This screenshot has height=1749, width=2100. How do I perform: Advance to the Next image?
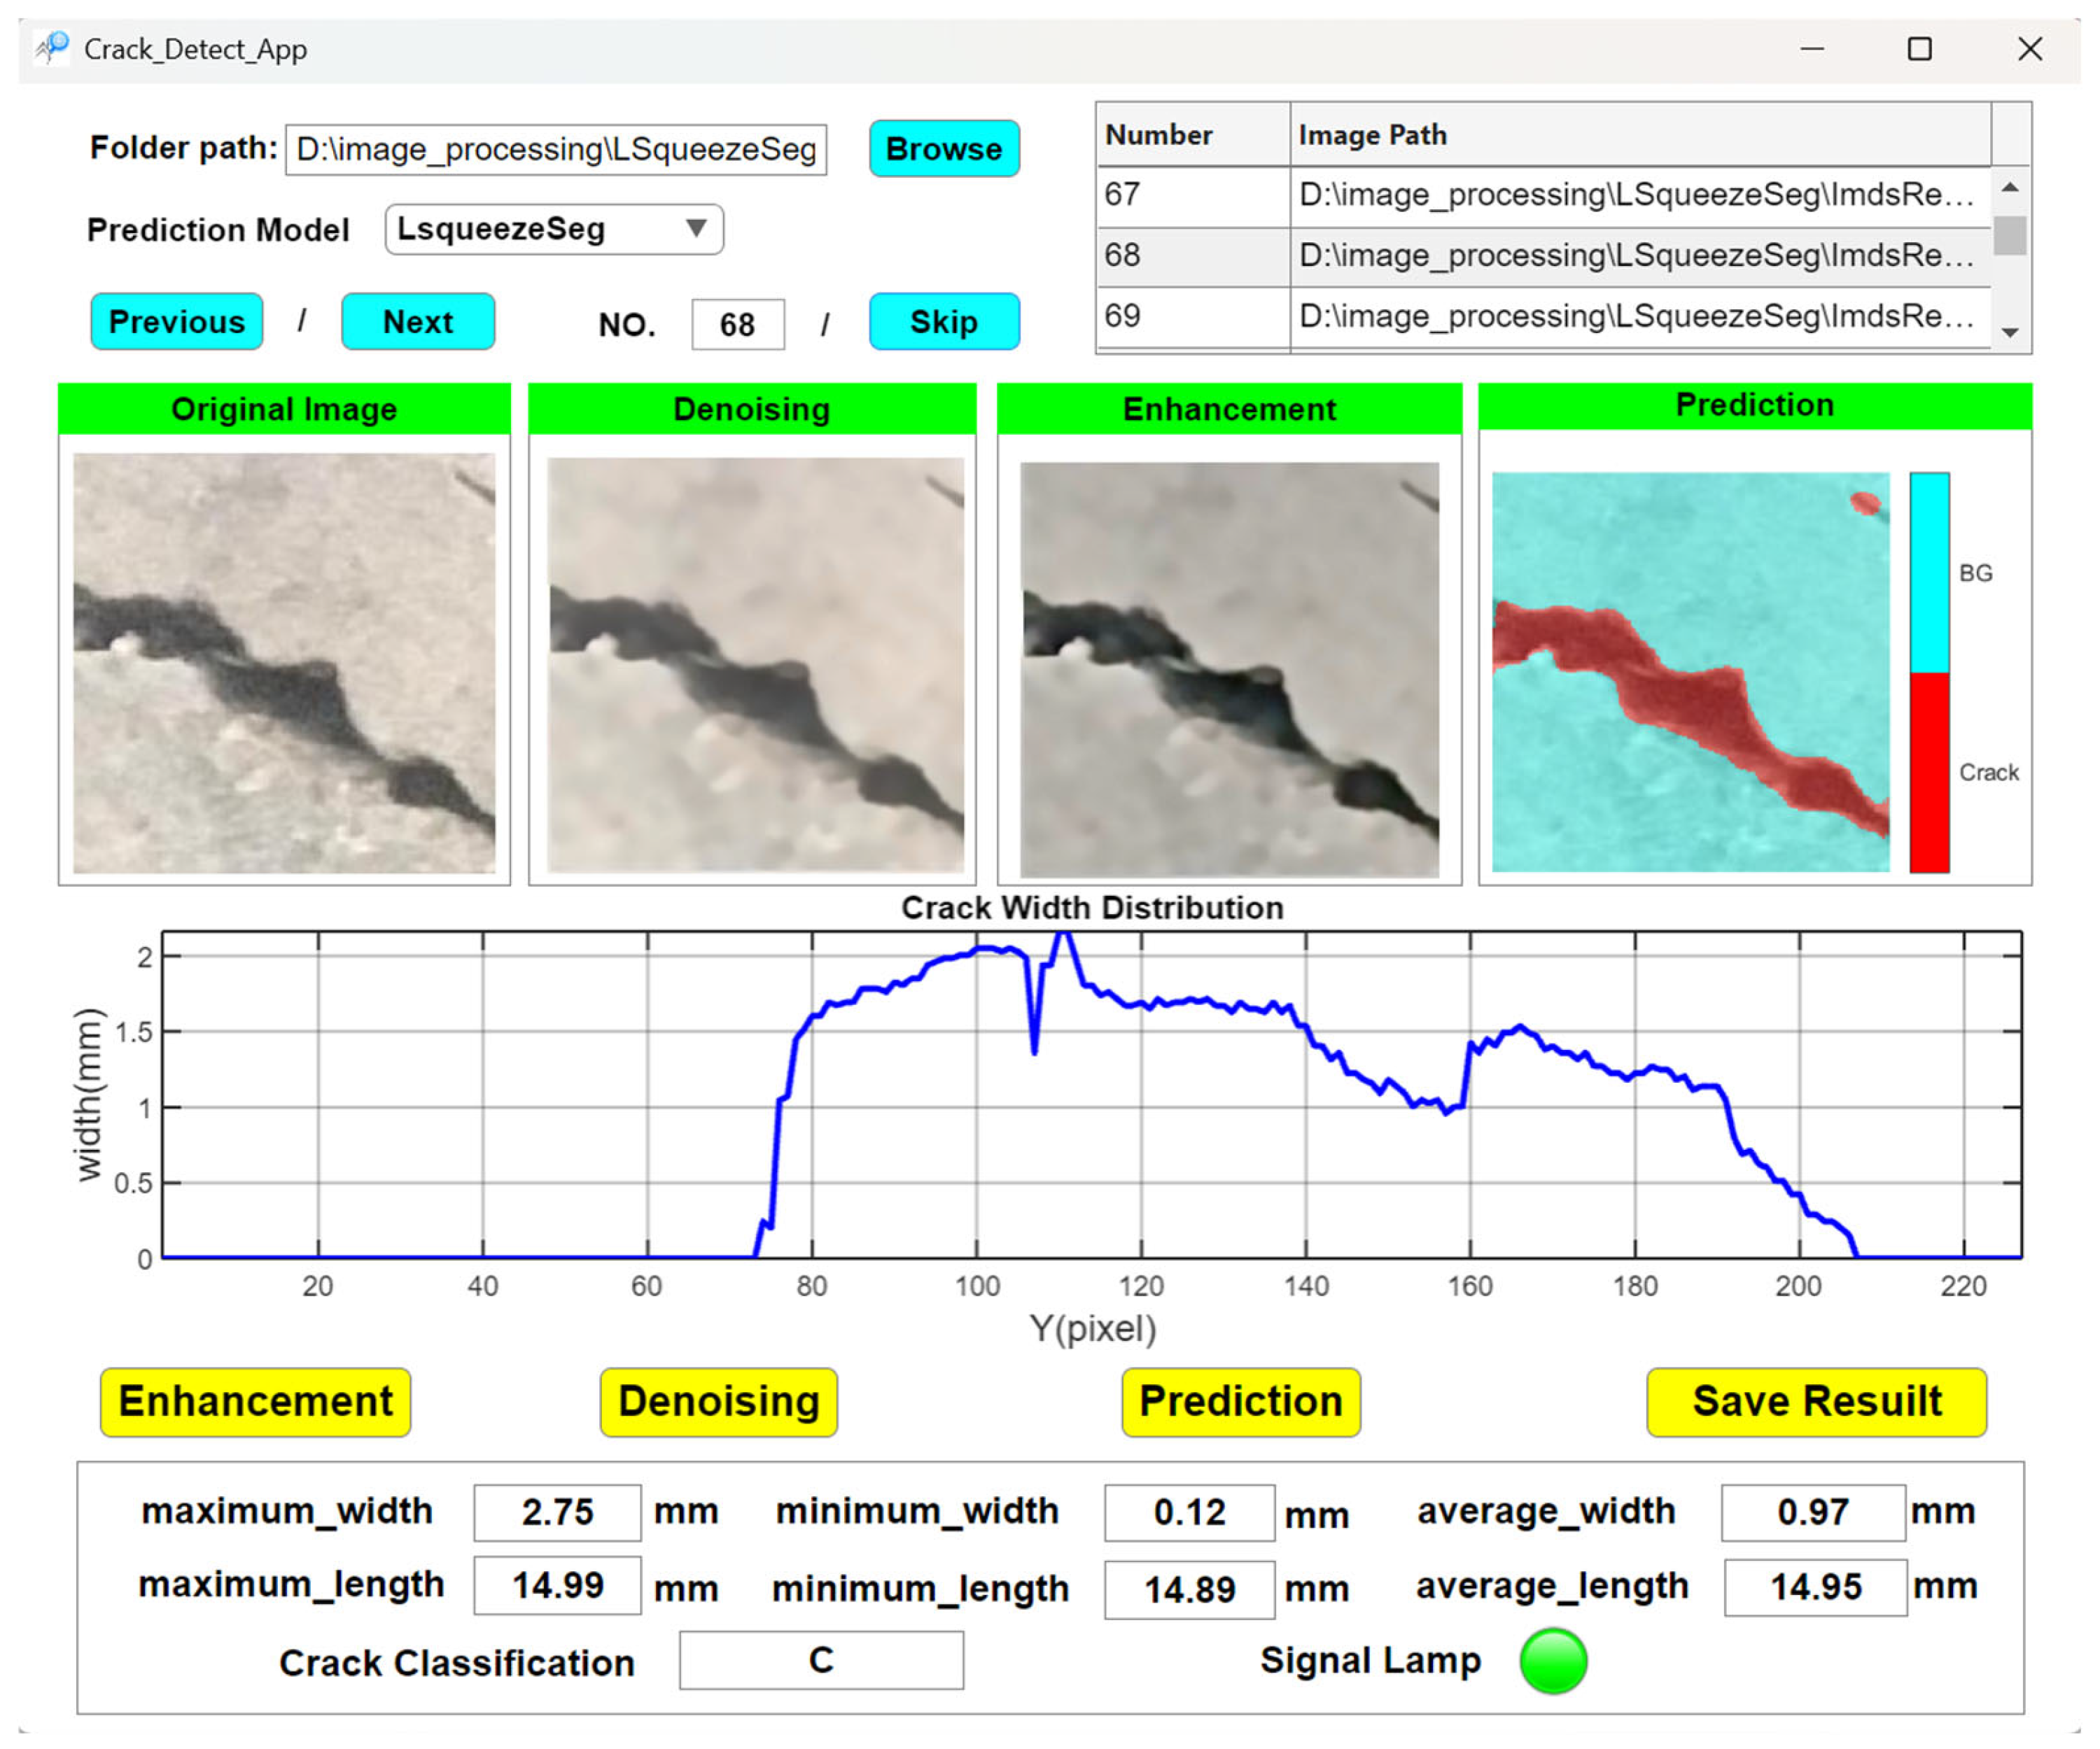pos(418,322)
